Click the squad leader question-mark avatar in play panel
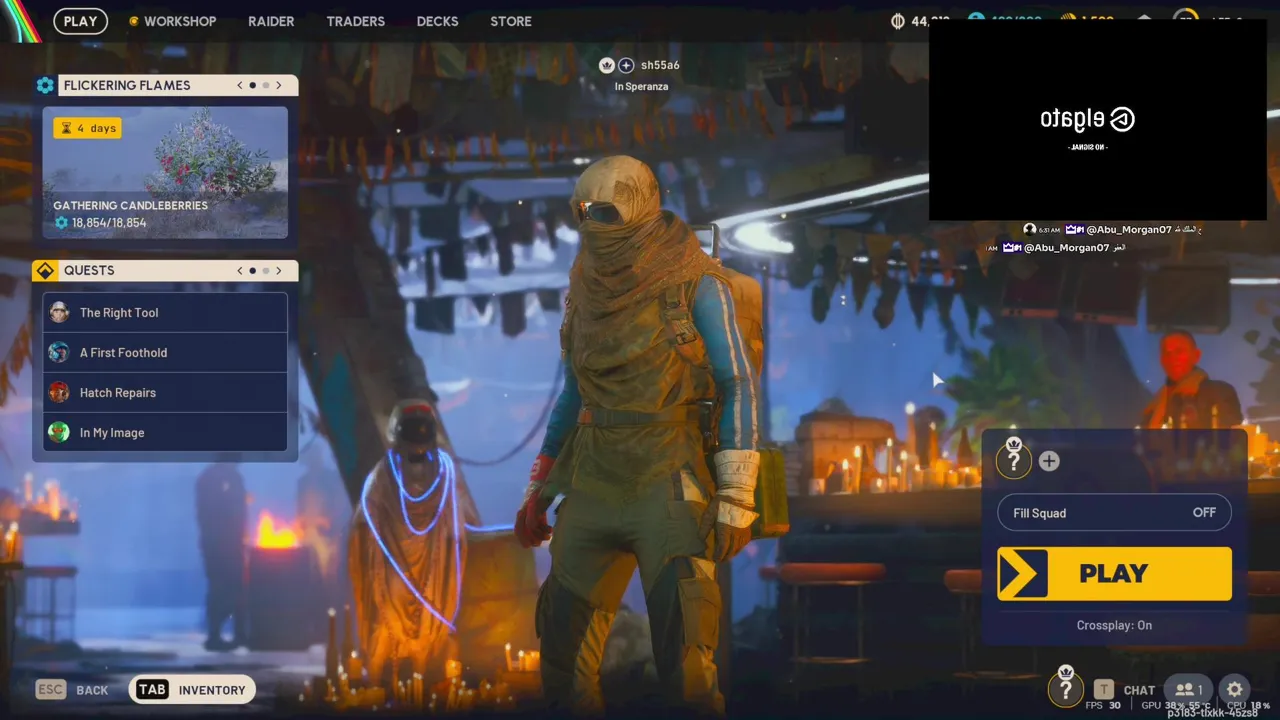Image resolution: width=1280 pixels, height=720 pixels. click(x=1014, y=460)
